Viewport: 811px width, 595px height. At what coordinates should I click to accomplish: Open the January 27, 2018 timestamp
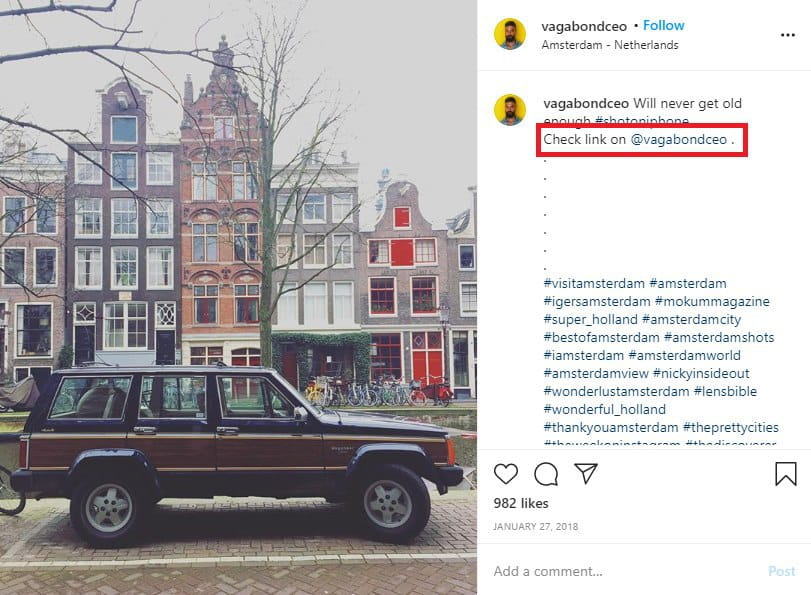pos(536,527)
